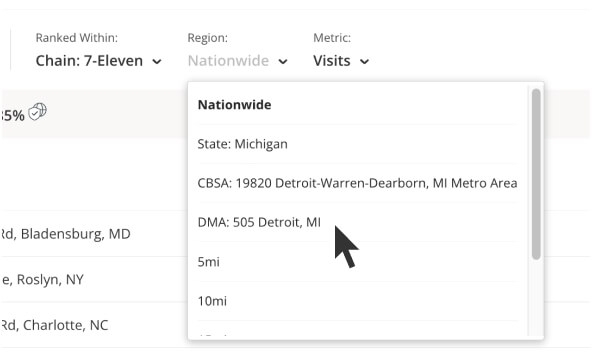Open the Metric Visits dropdown
The image size is (592, 362).
click(341, 61)
